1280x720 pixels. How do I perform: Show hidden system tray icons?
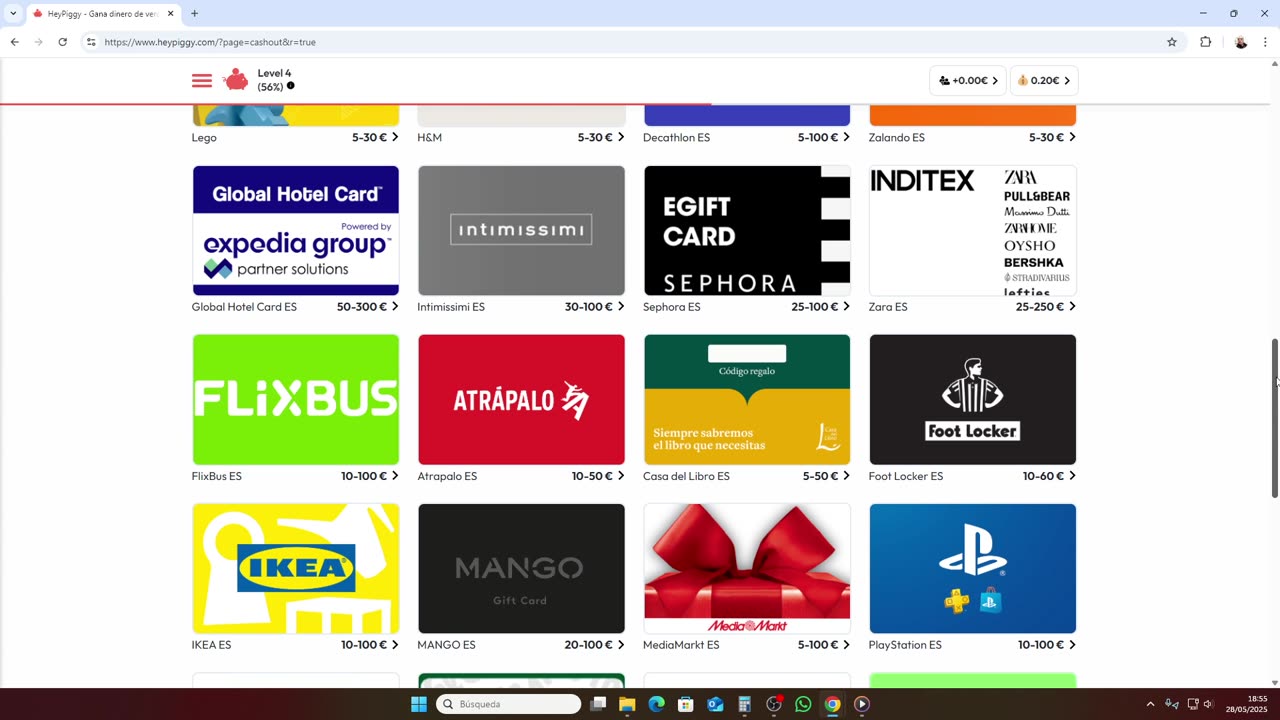1150,704
